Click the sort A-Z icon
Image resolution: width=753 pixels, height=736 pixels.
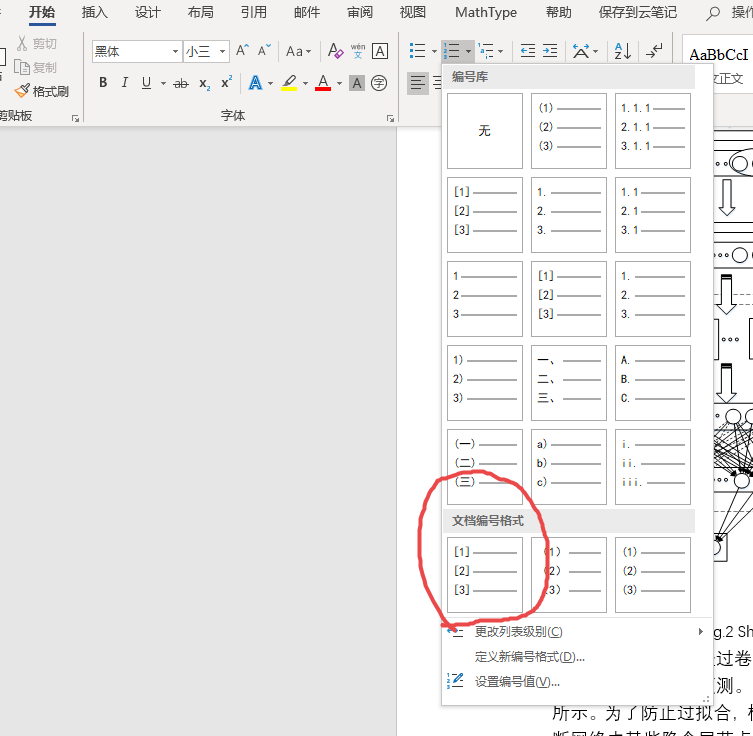coord(623,50)
